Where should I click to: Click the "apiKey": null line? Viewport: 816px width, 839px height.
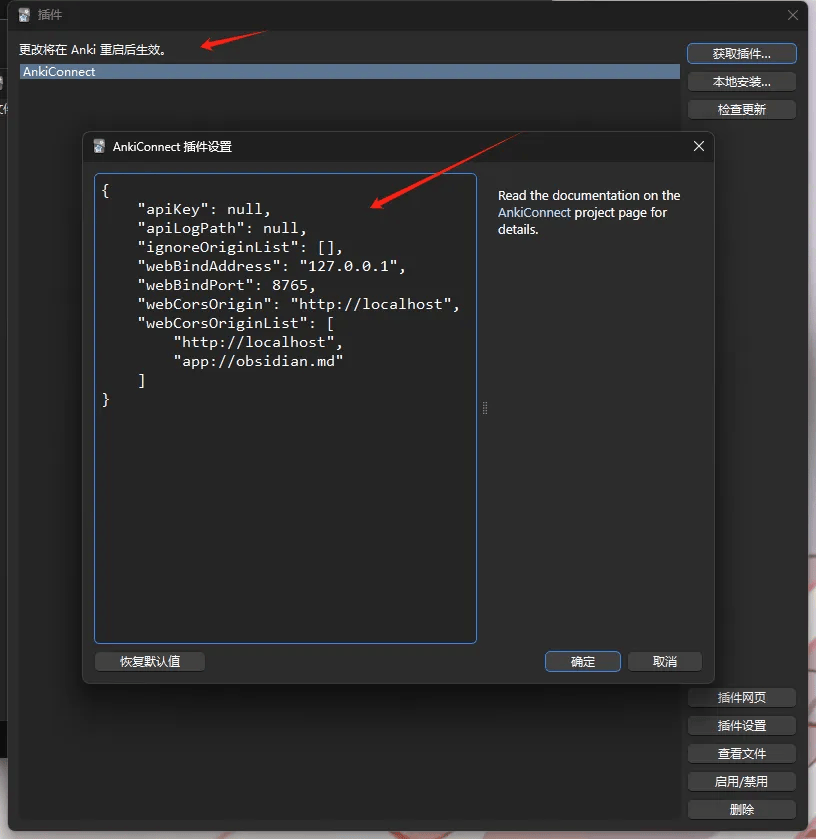(x=204, y=209)
